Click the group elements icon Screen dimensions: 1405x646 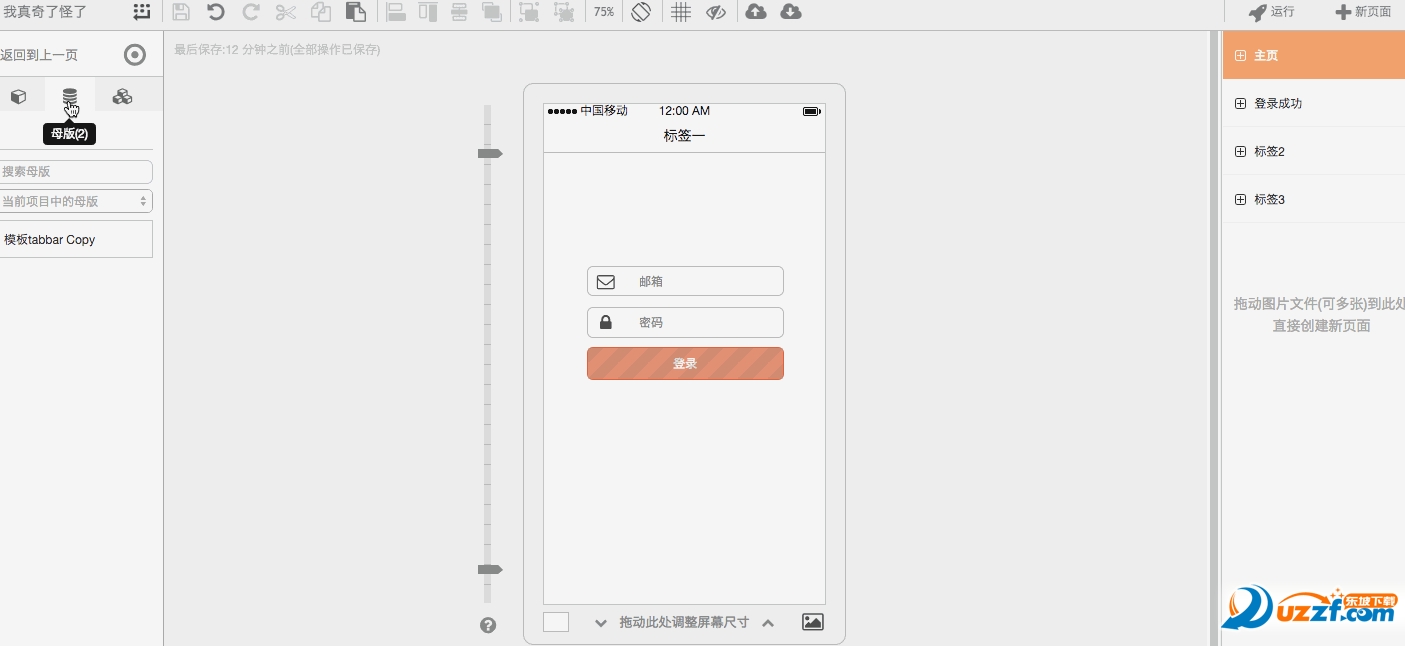(x=529, y=12)
